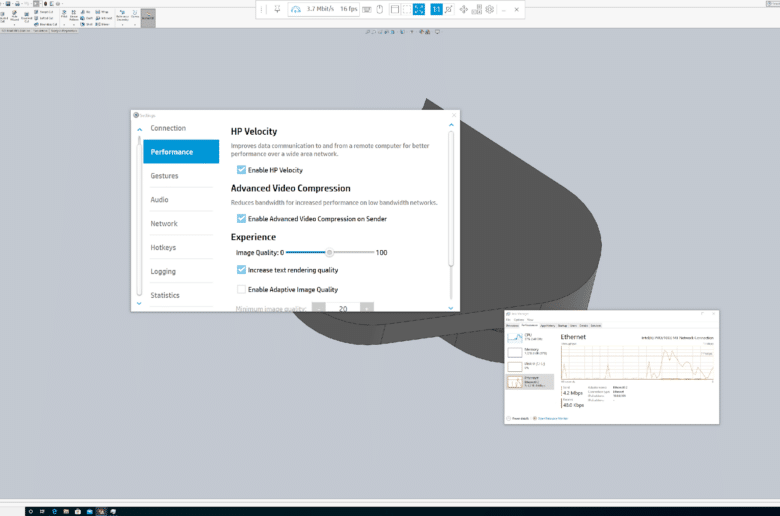Expand the Reference Geometry dropdown arrow

point(122,25)
